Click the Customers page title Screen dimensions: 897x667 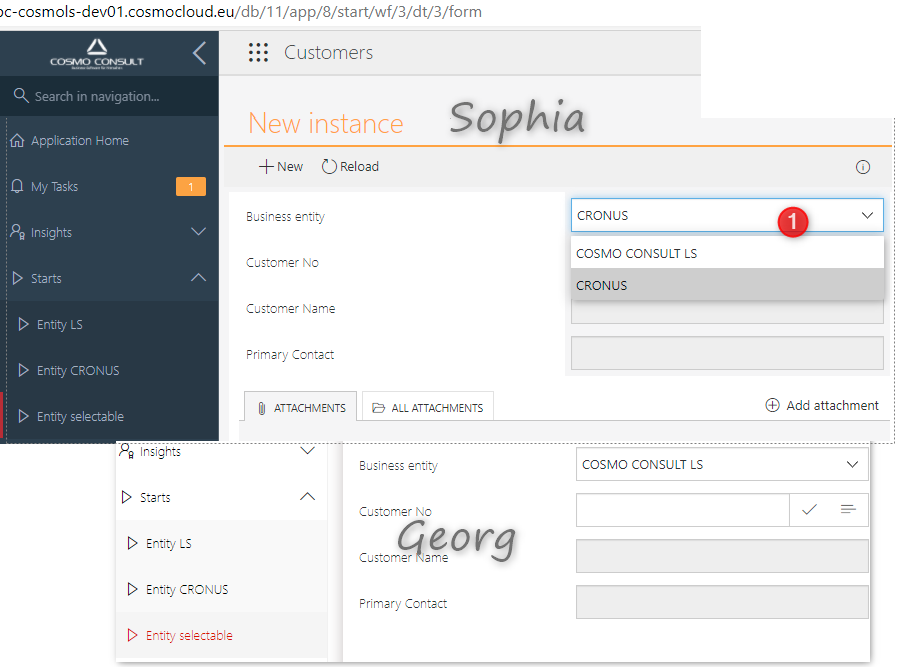(328, 53)
